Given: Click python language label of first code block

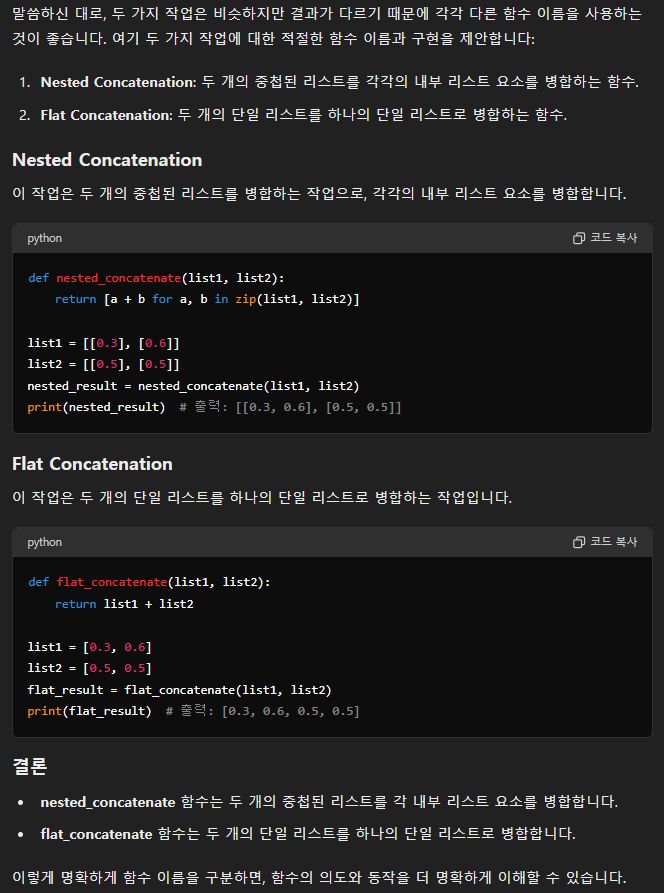Looking at the screenshot, I should point(44,239).
